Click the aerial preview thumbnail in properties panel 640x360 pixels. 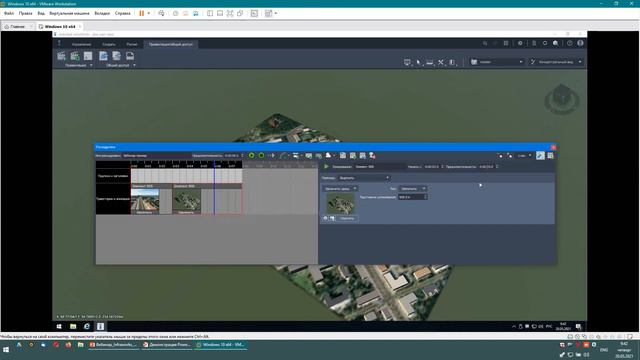340,203
